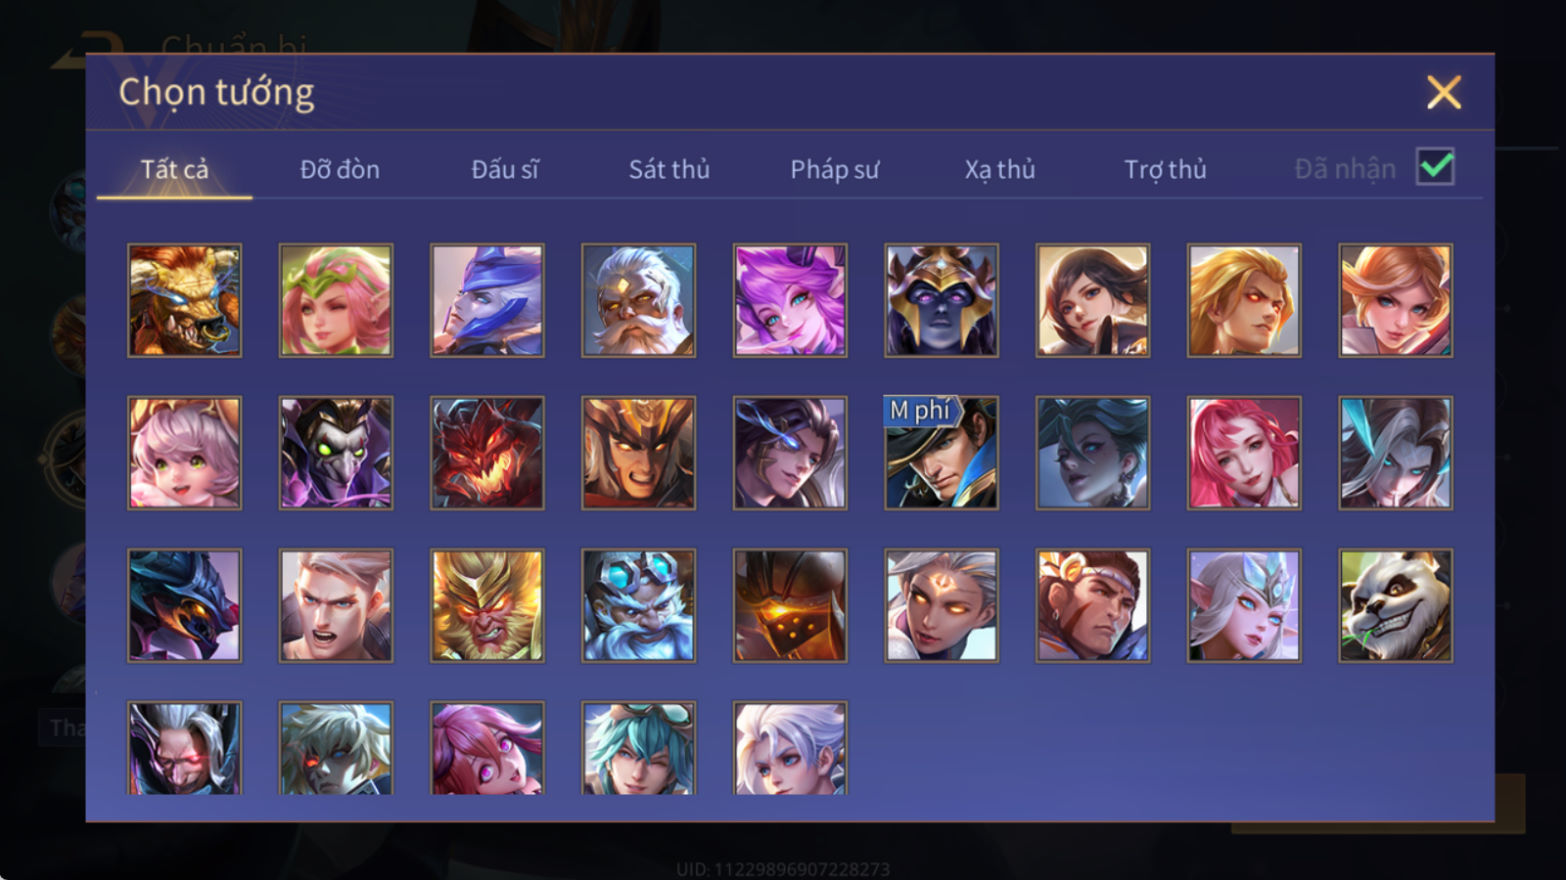Select the bull-horned beast hero portrait
The image size is (1566, 880).
point(184,301)
